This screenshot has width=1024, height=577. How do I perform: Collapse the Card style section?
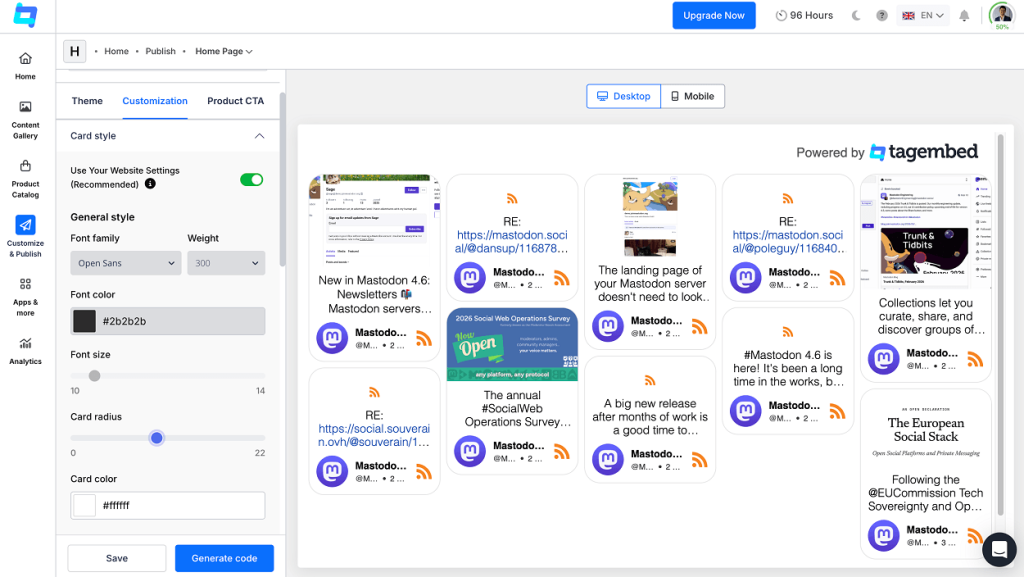click(259, 136)
